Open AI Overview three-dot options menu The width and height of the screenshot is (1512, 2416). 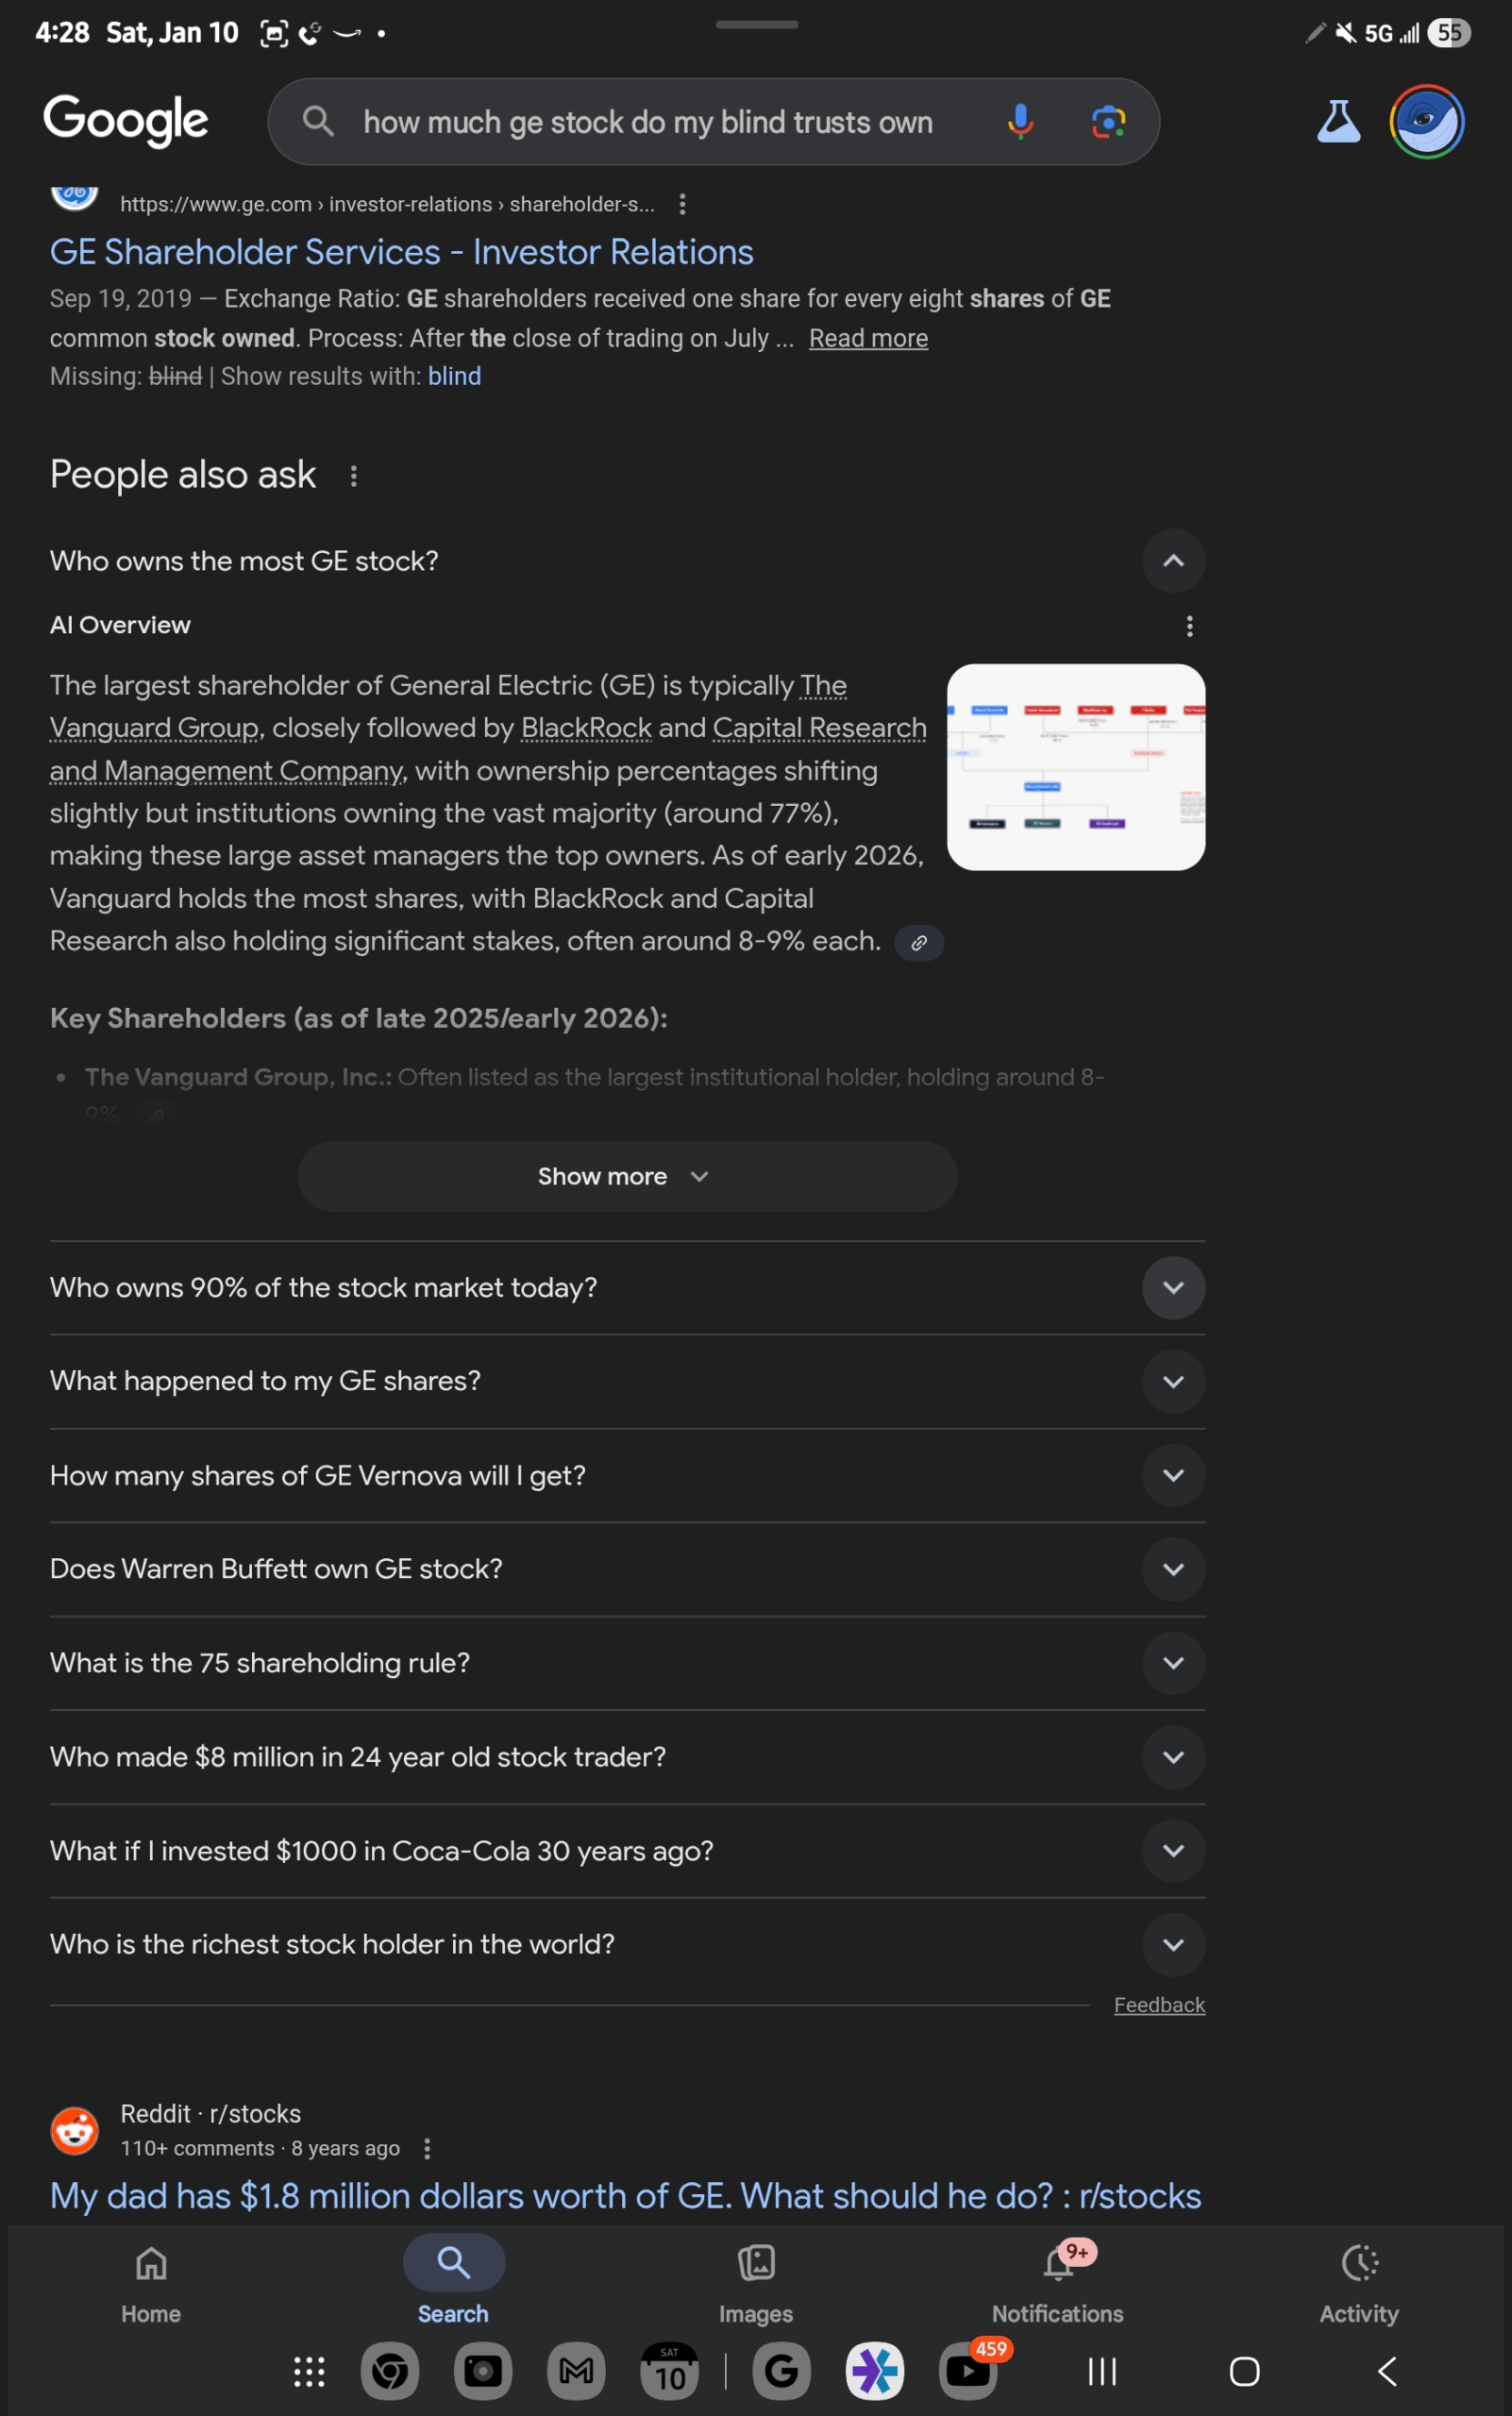[x=1189, y=626]
